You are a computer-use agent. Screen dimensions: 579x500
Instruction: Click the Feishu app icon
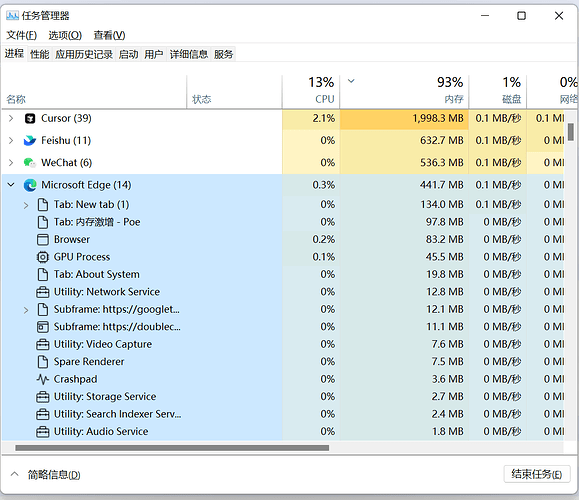point(30,141)
